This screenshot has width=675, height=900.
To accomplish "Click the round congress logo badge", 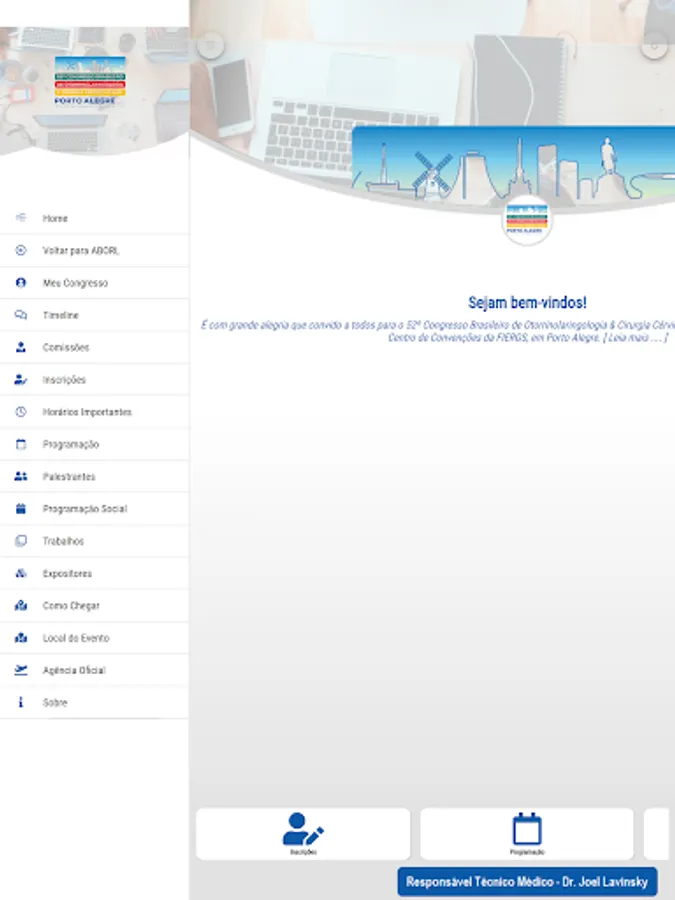I will coord(526,219).
